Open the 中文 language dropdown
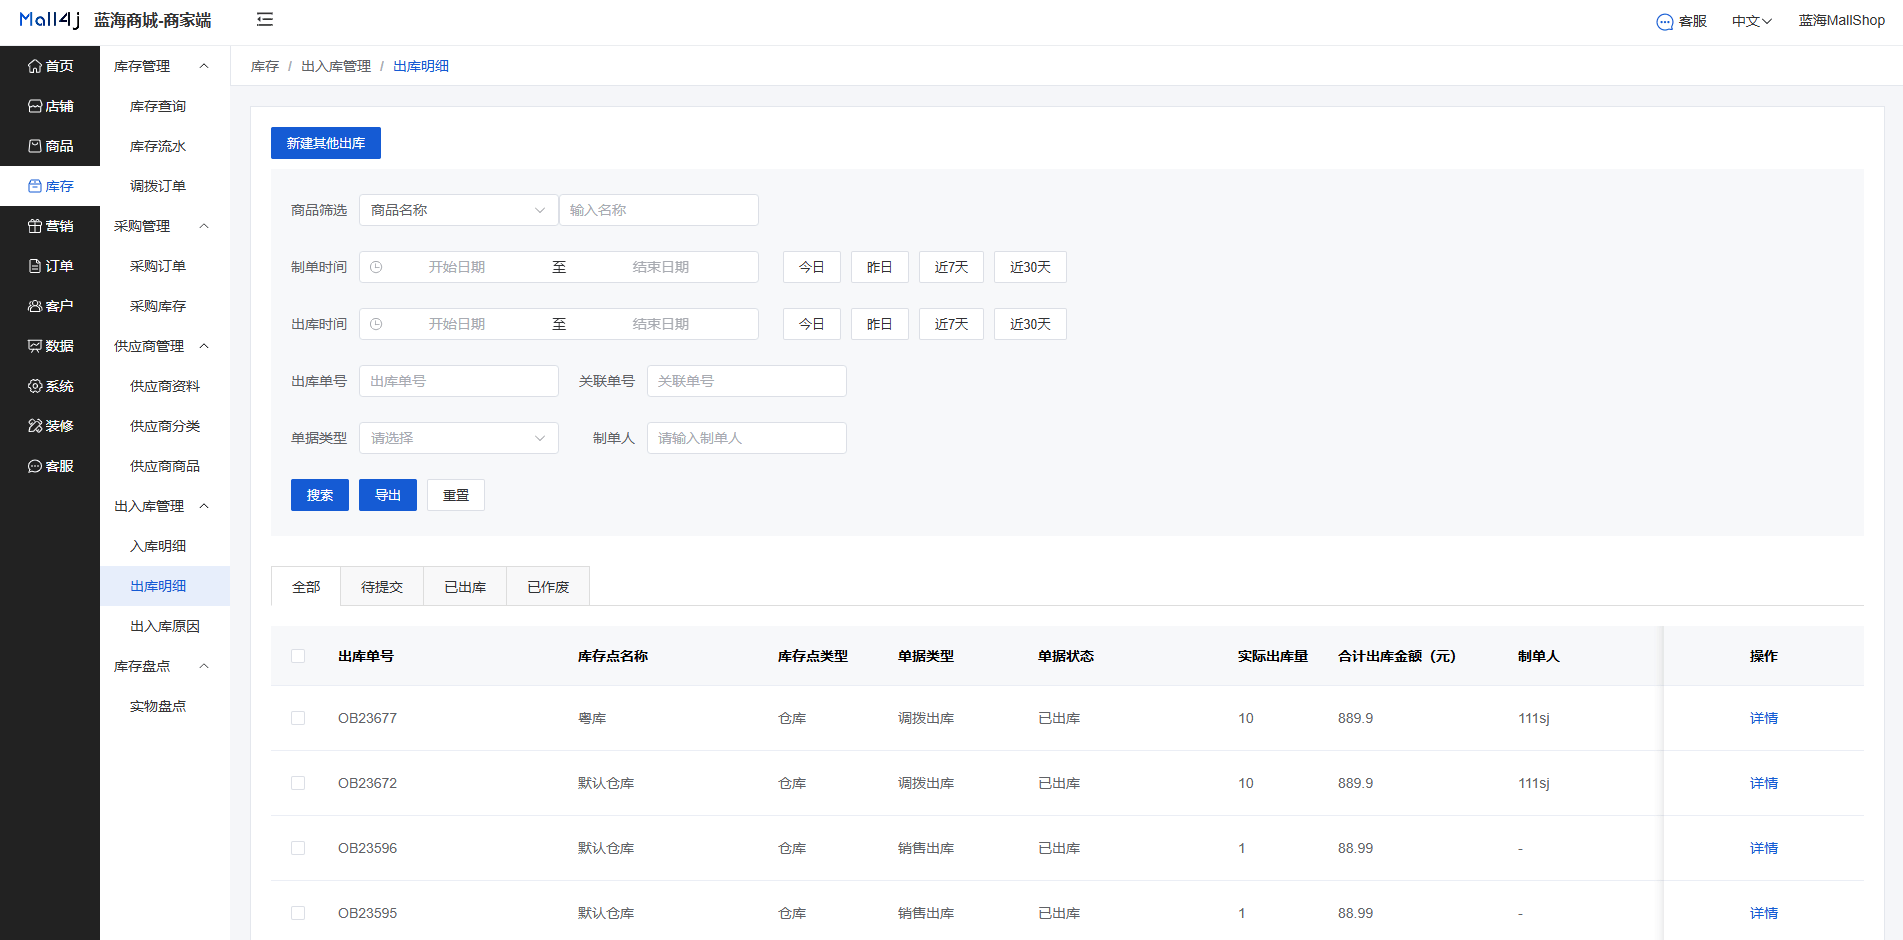 coord(1752,21)
